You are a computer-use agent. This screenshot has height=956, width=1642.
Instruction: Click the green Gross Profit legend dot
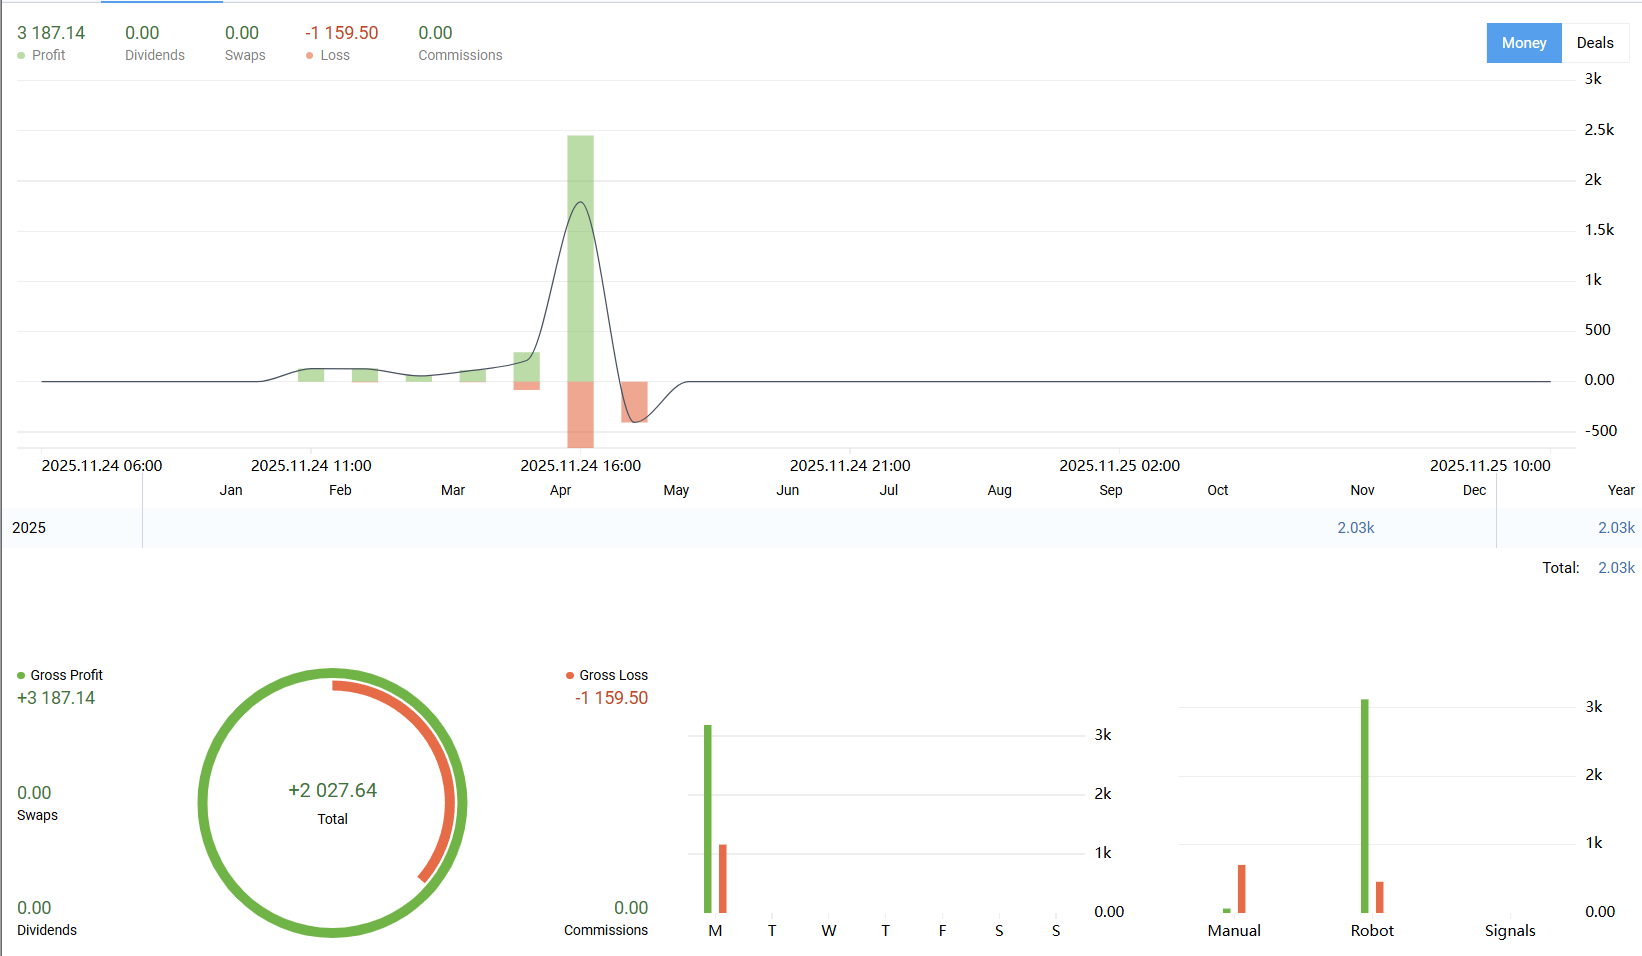pos(21,676)
